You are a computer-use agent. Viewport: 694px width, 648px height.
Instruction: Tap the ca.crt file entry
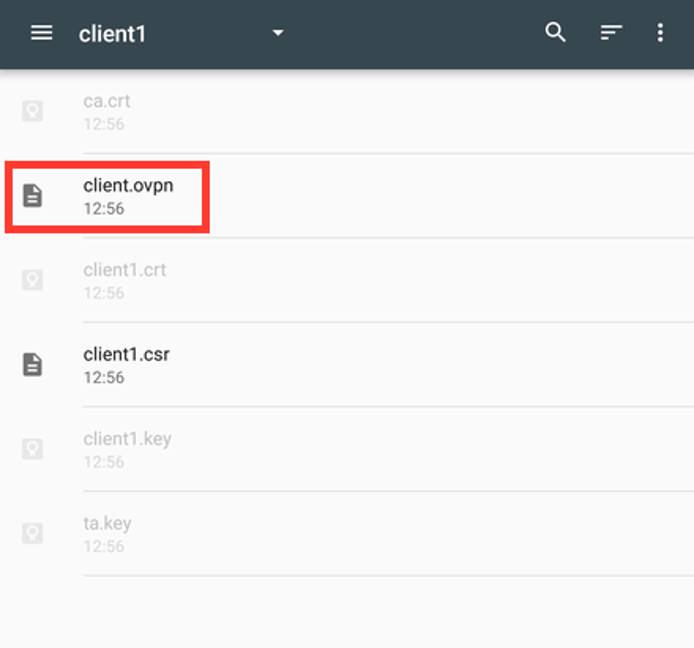click(106, 101)
